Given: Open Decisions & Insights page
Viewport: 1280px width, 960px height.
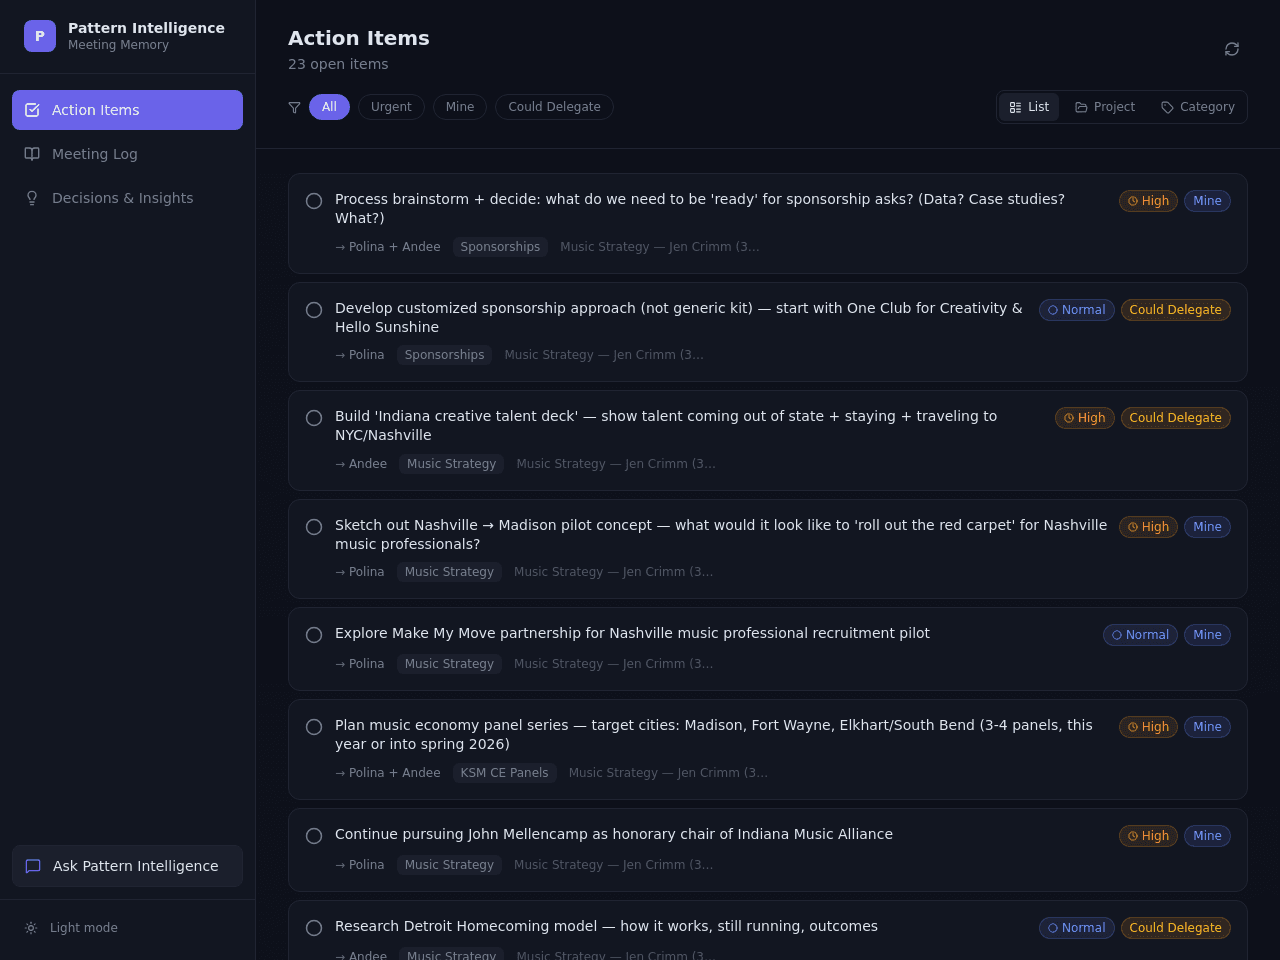Looking at the screenshot, I should pos(127,198).
